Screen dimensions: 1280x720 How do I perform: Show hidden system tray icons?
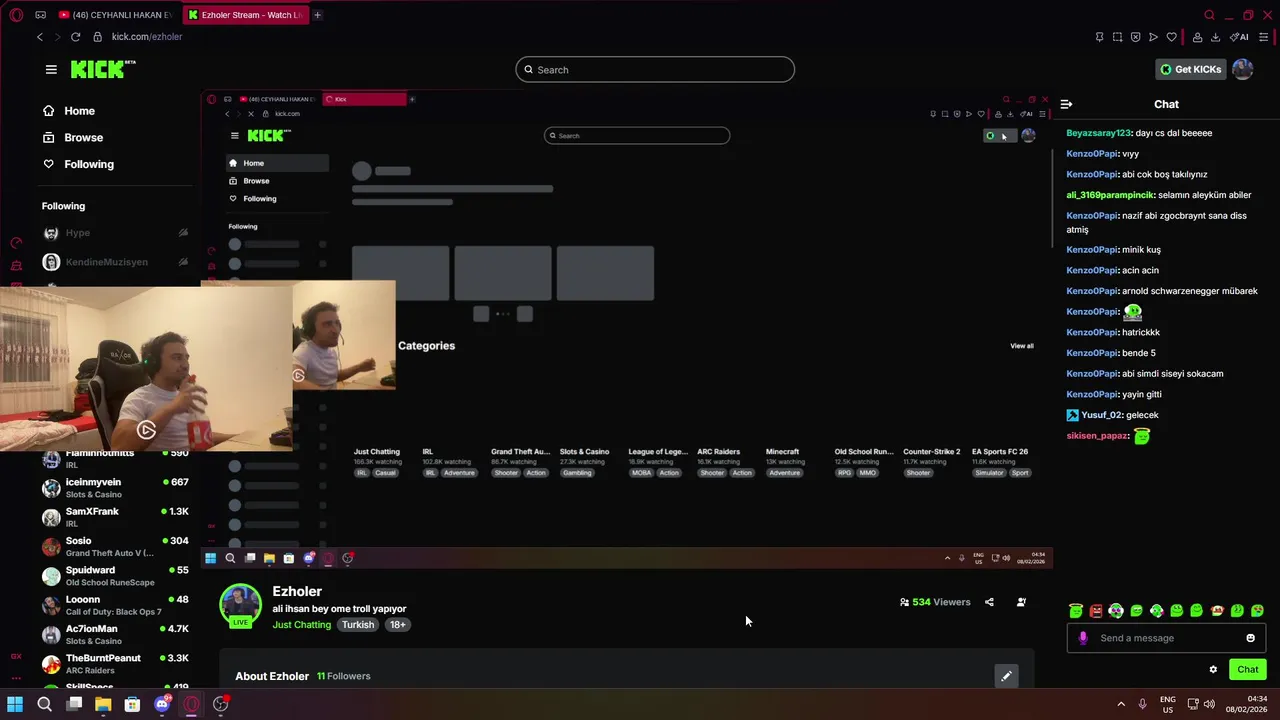coord(1120,704)
